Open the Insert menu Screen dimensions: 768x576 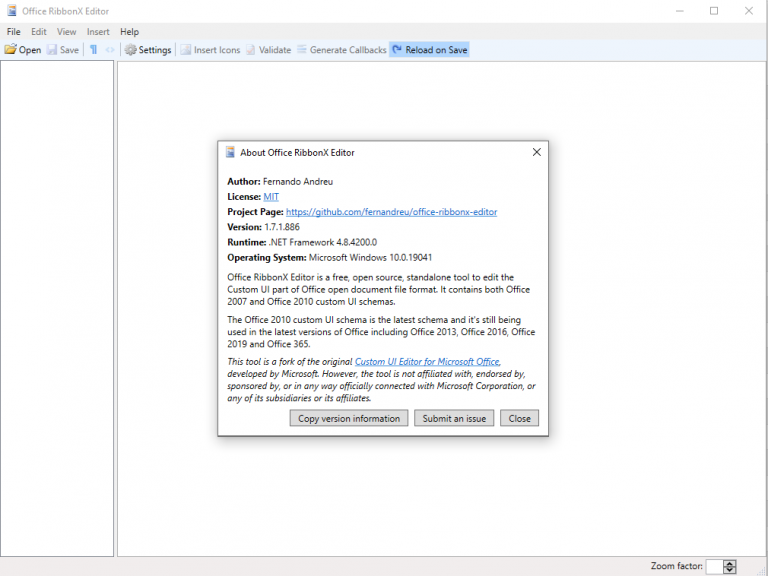point(98,32)
